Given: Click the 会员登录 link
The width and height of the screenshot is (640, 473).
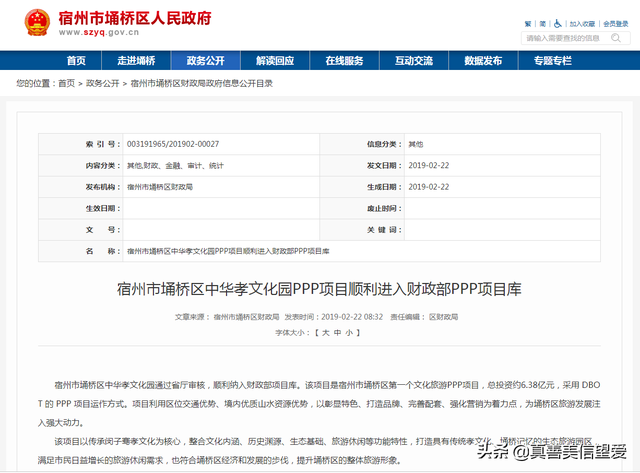Looking at the screenshot, I should [x=616, y=24].
